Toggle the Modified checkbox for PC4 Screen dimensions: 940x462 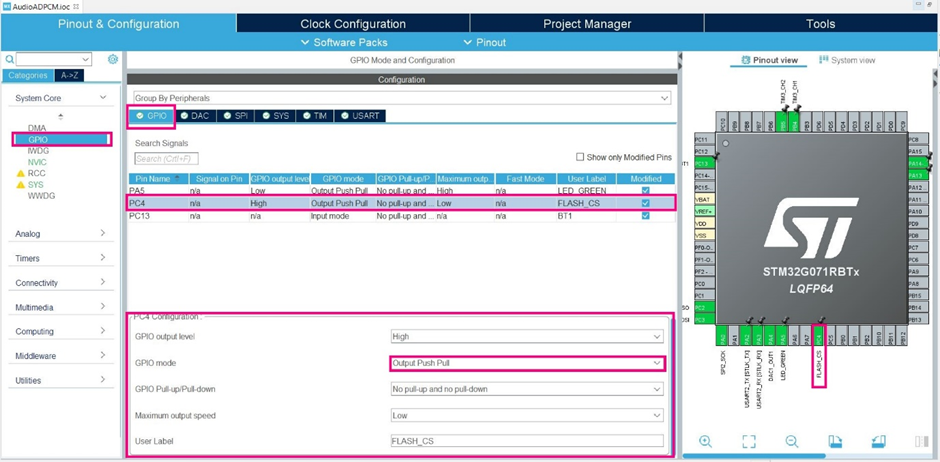click(x=645, y=203)
